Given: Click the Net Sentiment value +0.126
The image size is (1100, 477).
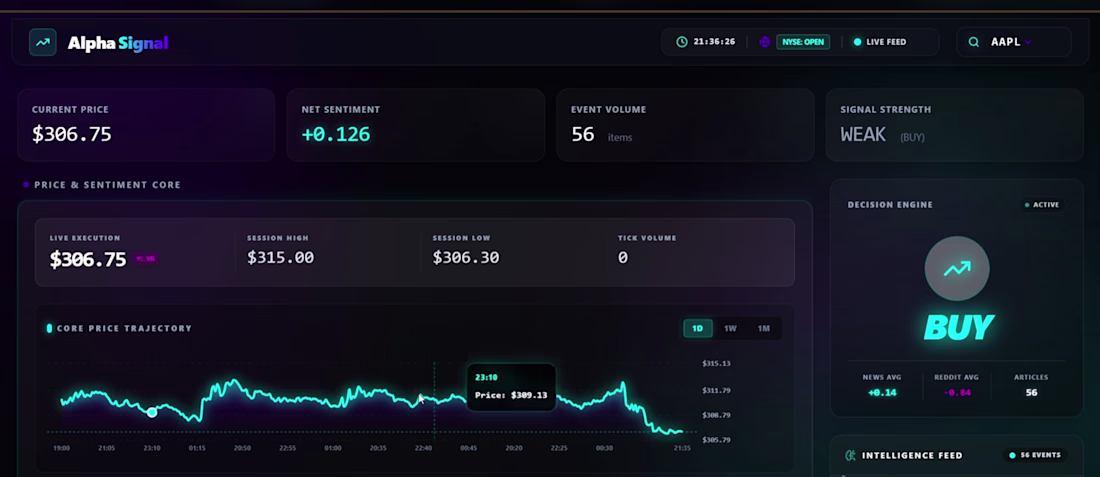Looking at the screenshot, I should (335, 134).
